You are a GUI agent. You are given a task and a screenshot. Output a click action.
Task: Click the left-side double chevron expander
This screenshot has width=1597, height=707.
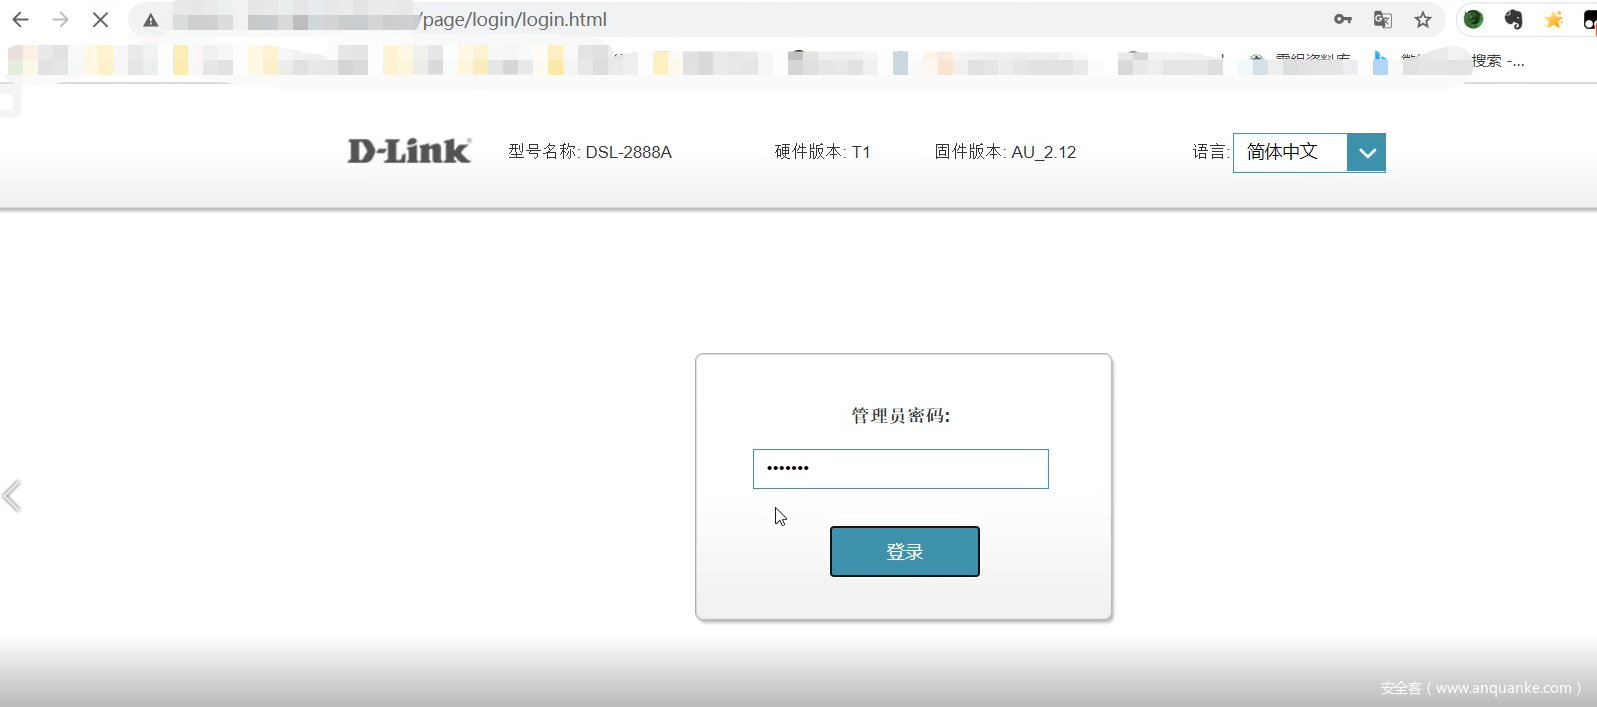point(12,496)
